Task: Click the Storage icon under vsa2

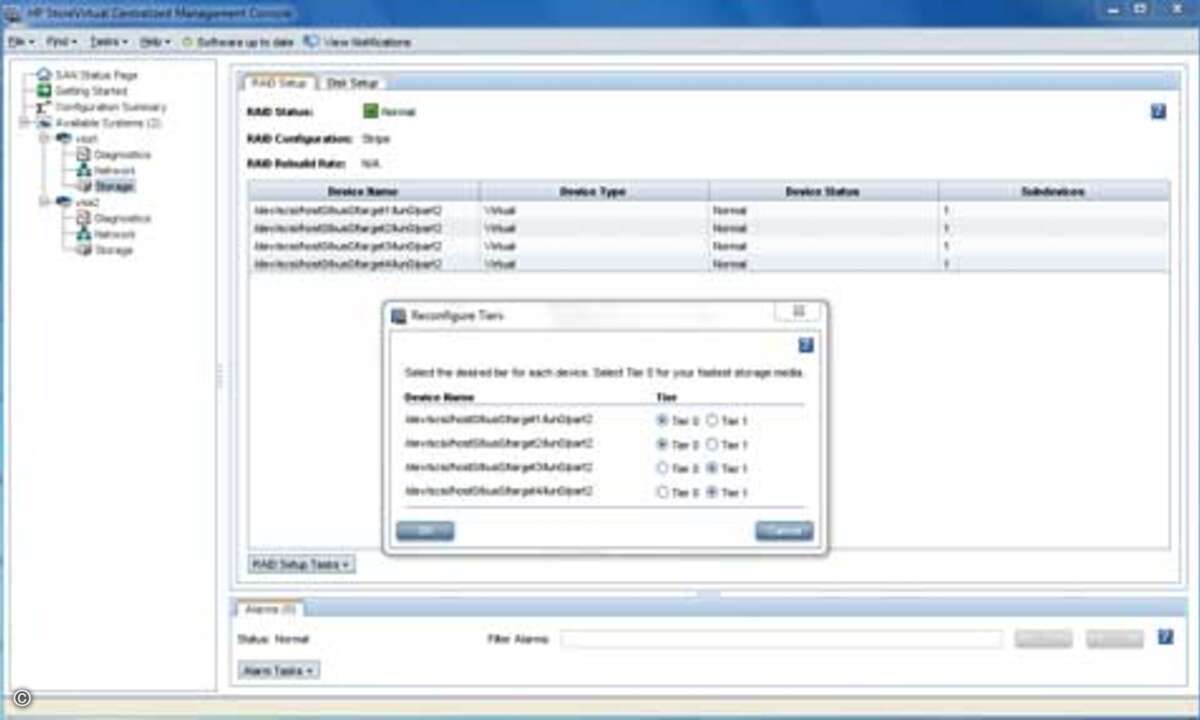Action: [84, 250]
